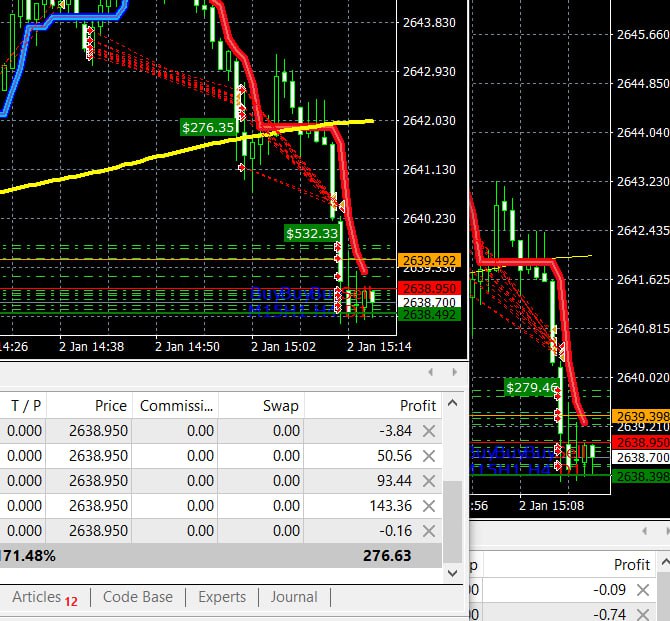
Task: Click the left chart tabs scroll-left arrow
Action: (431, 372)
